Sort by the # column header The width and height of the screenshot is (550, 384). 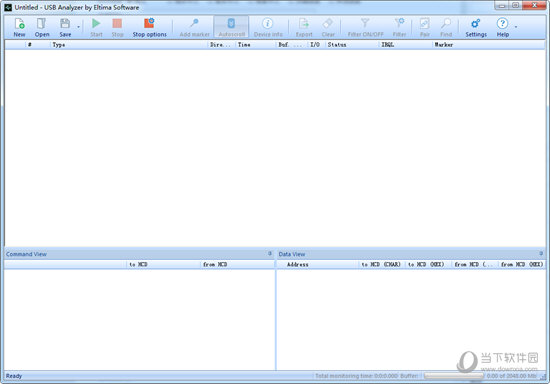pyautogui.click(x=38, y=45)
